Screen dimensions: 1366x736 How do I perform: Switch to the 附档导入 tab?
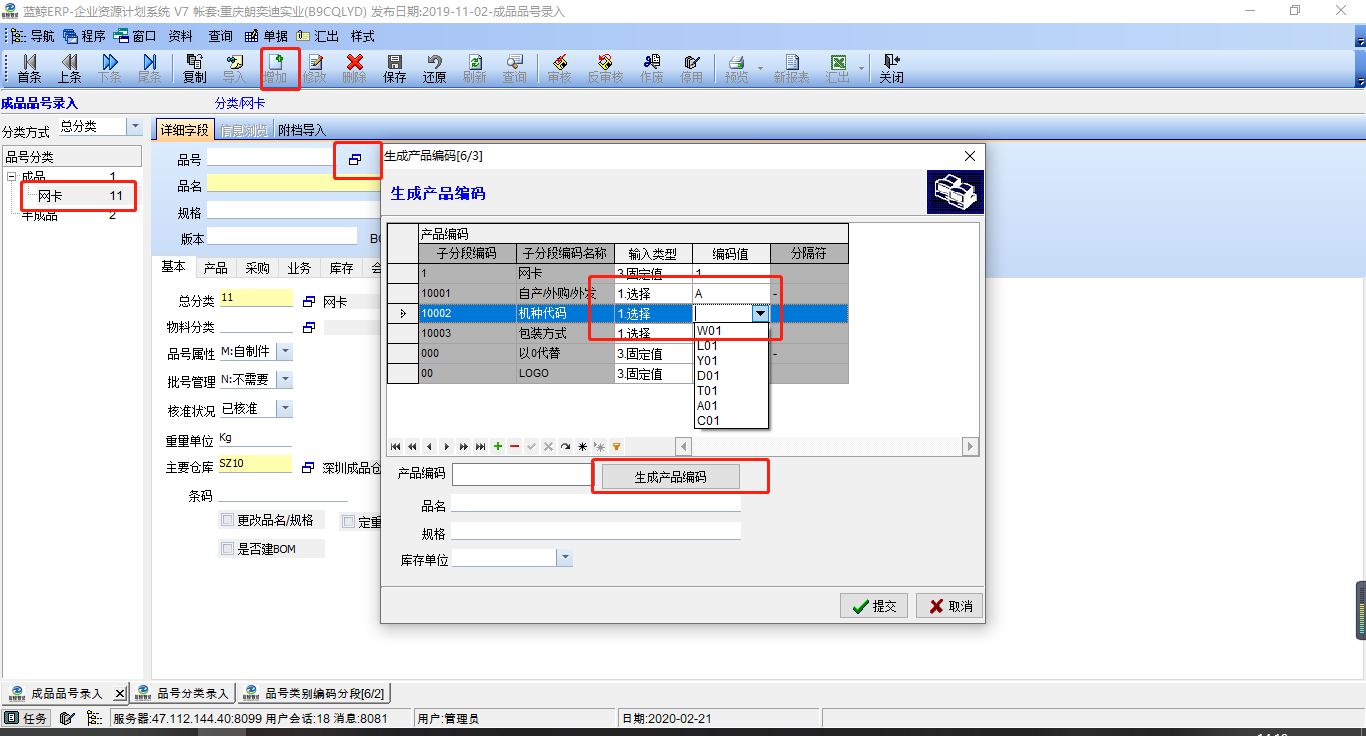(x=302, y=130)
